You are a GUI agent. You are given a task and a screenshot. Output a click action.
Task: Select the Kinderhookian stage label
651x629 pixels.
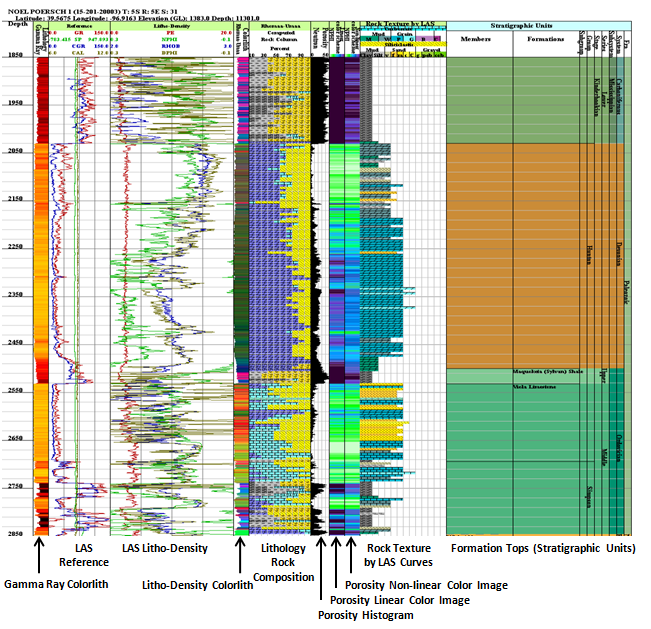597,97
